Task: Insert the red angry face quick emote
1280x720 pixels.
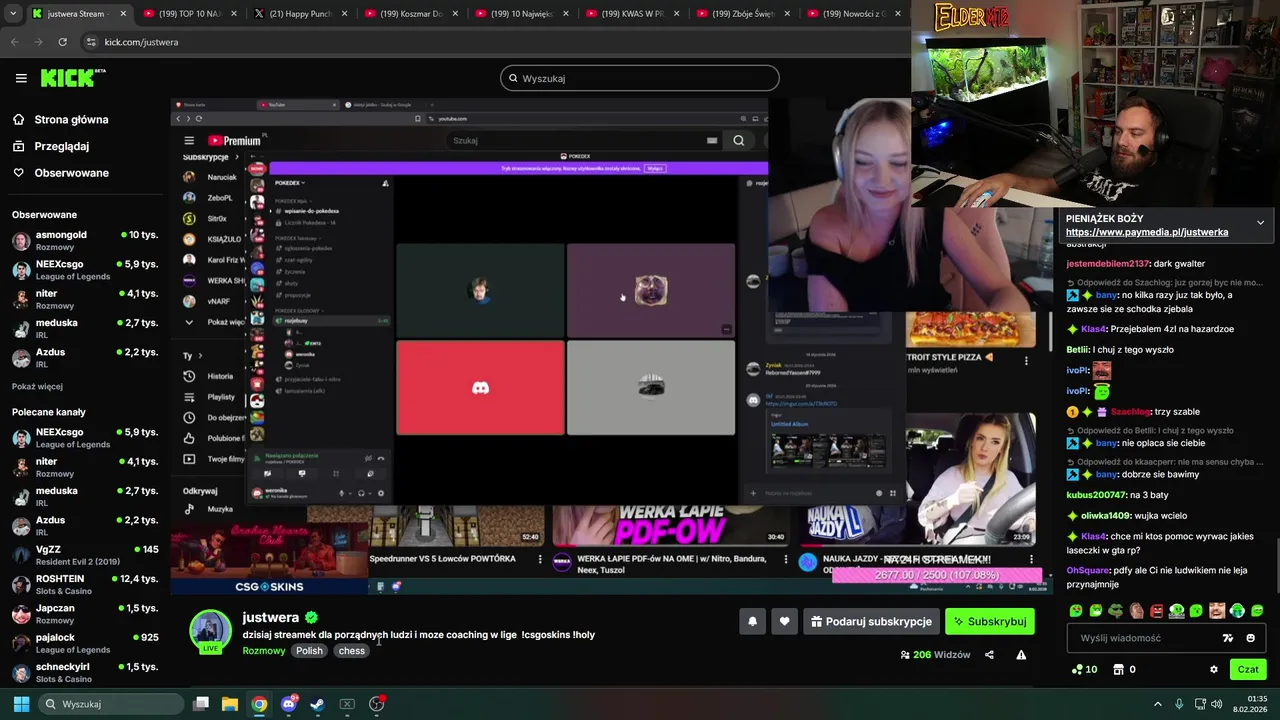Action: pyautogui.click(x=1157, y=611)
